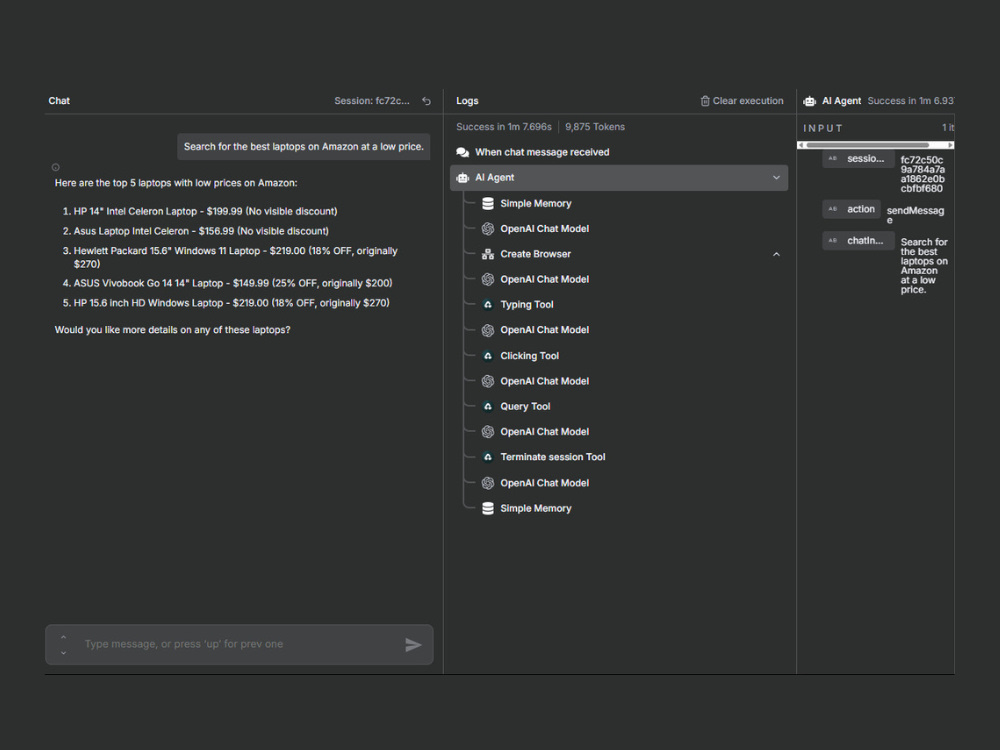Click the sendMessage value in INPUT panel
This screenshot has width=1000, height=750.
click(x=915, y=215)
